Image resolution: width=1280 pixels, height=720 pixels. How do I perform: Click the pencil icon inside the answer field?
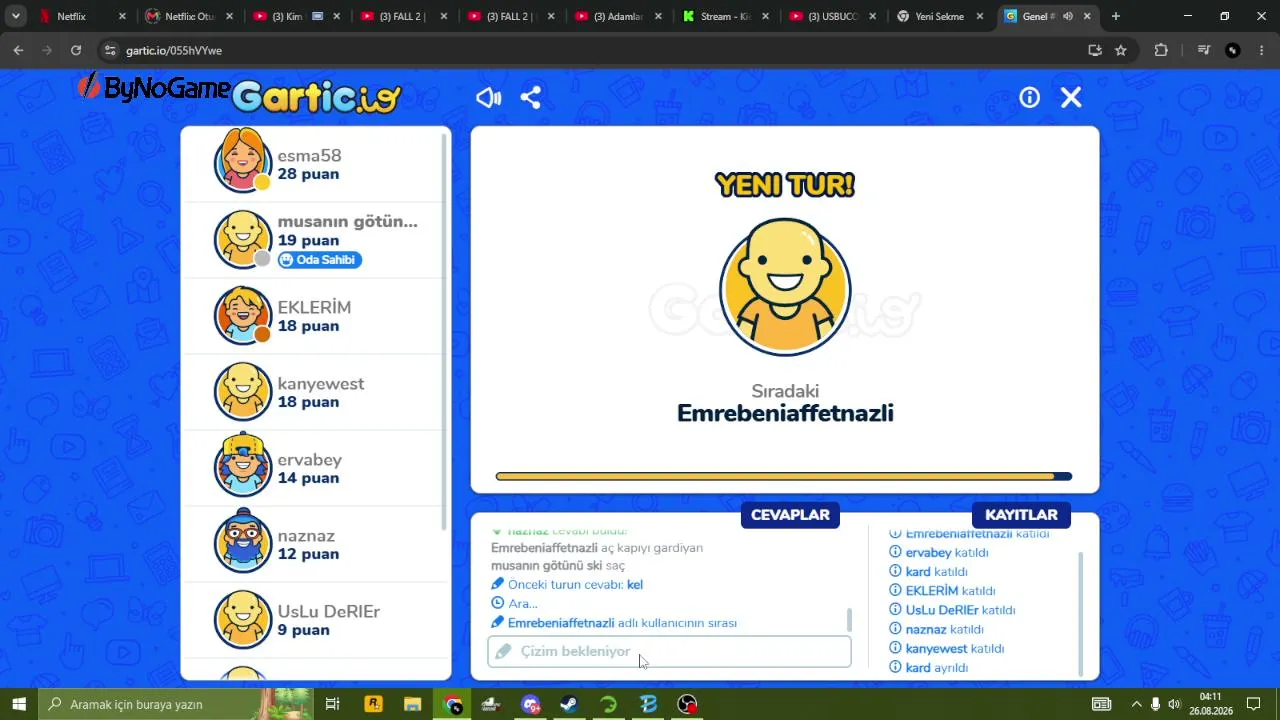click(503, 651)
